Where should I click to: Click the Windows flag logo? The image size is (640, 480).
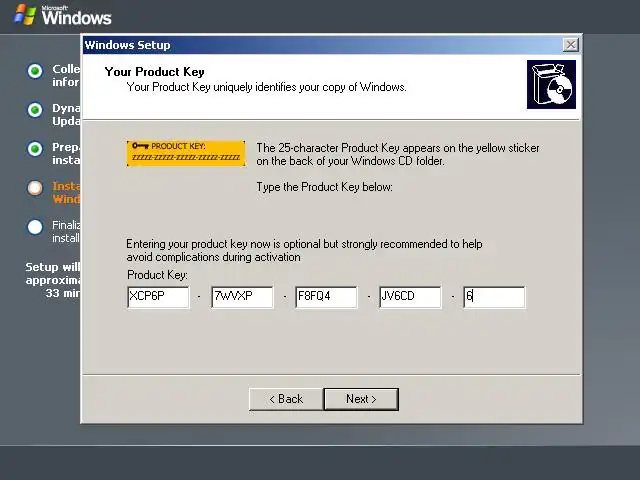coord(24,15)
